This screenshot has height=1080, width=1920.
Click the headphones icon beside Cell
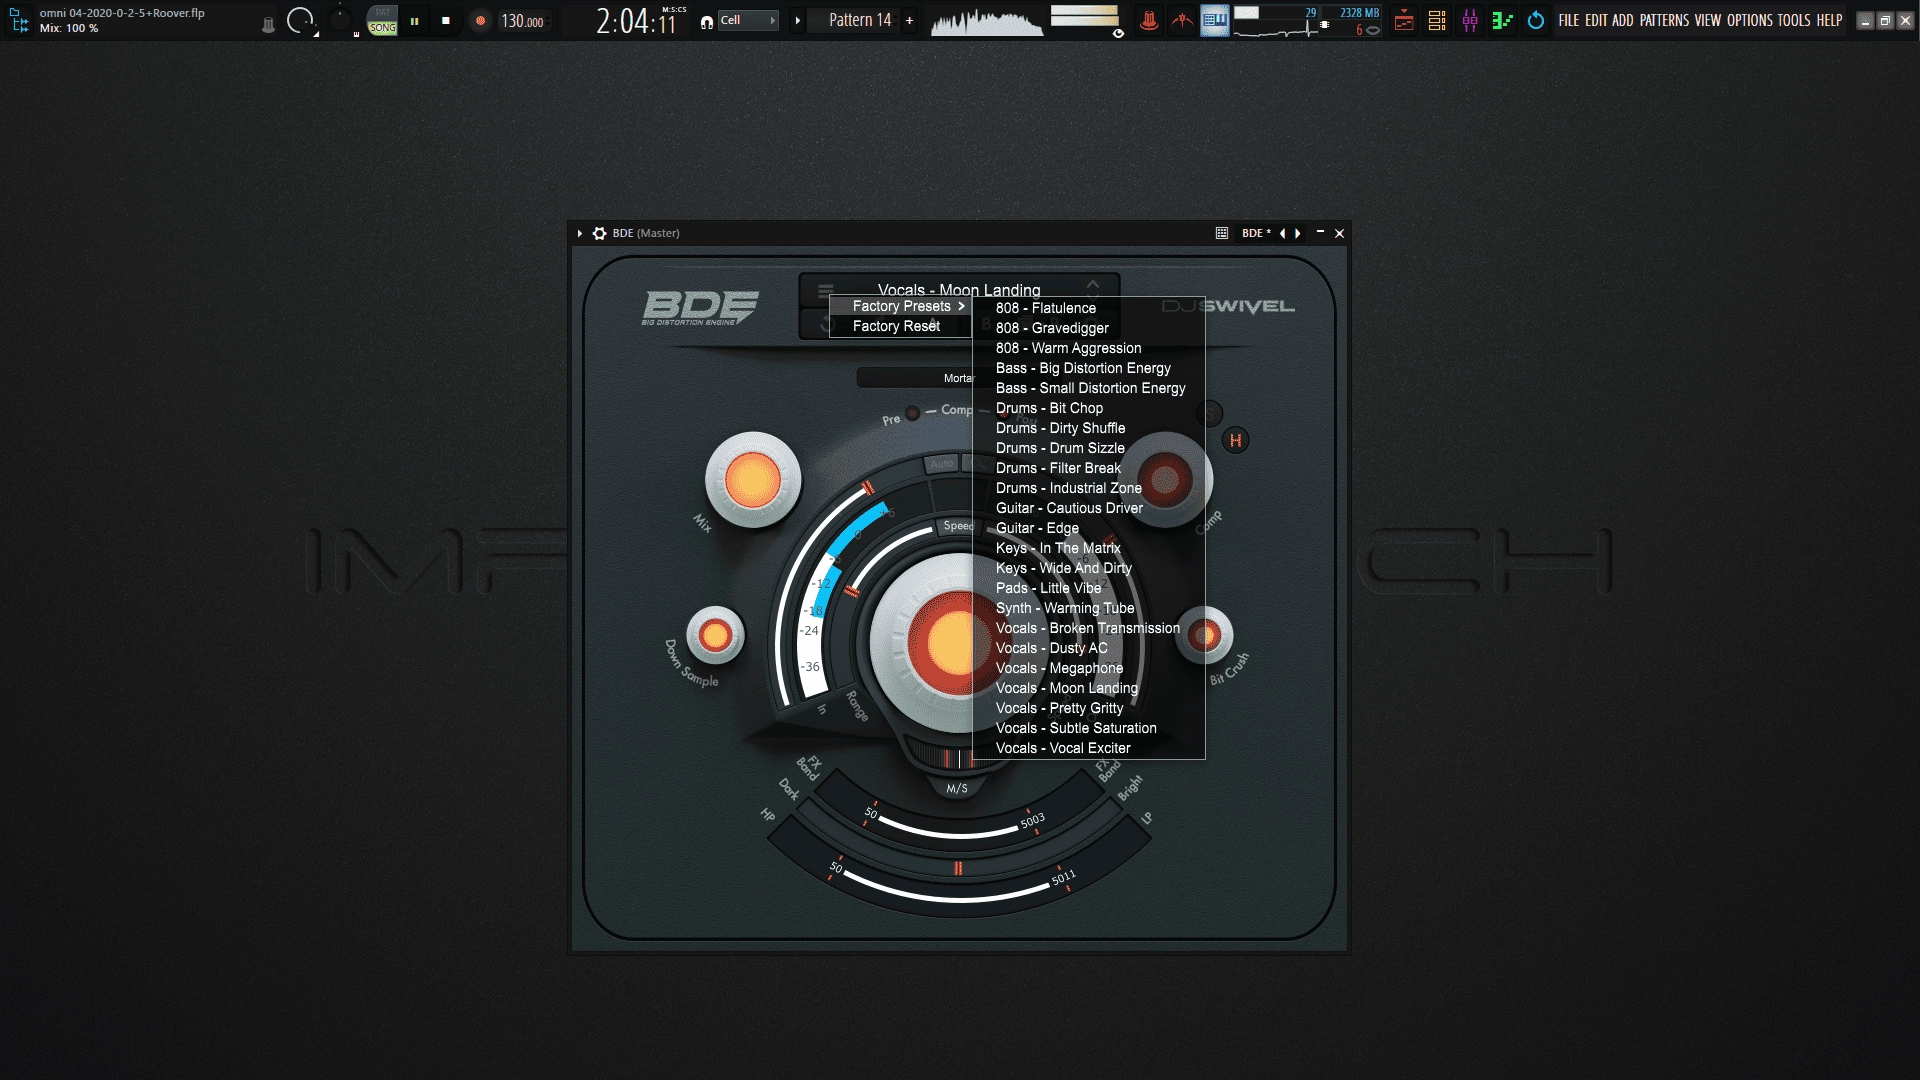pyautogui.click(x=707, y=21)
